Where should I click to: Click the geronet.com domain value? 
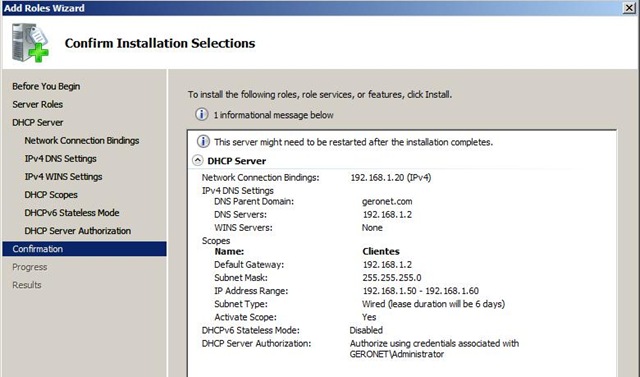(387, 201)
